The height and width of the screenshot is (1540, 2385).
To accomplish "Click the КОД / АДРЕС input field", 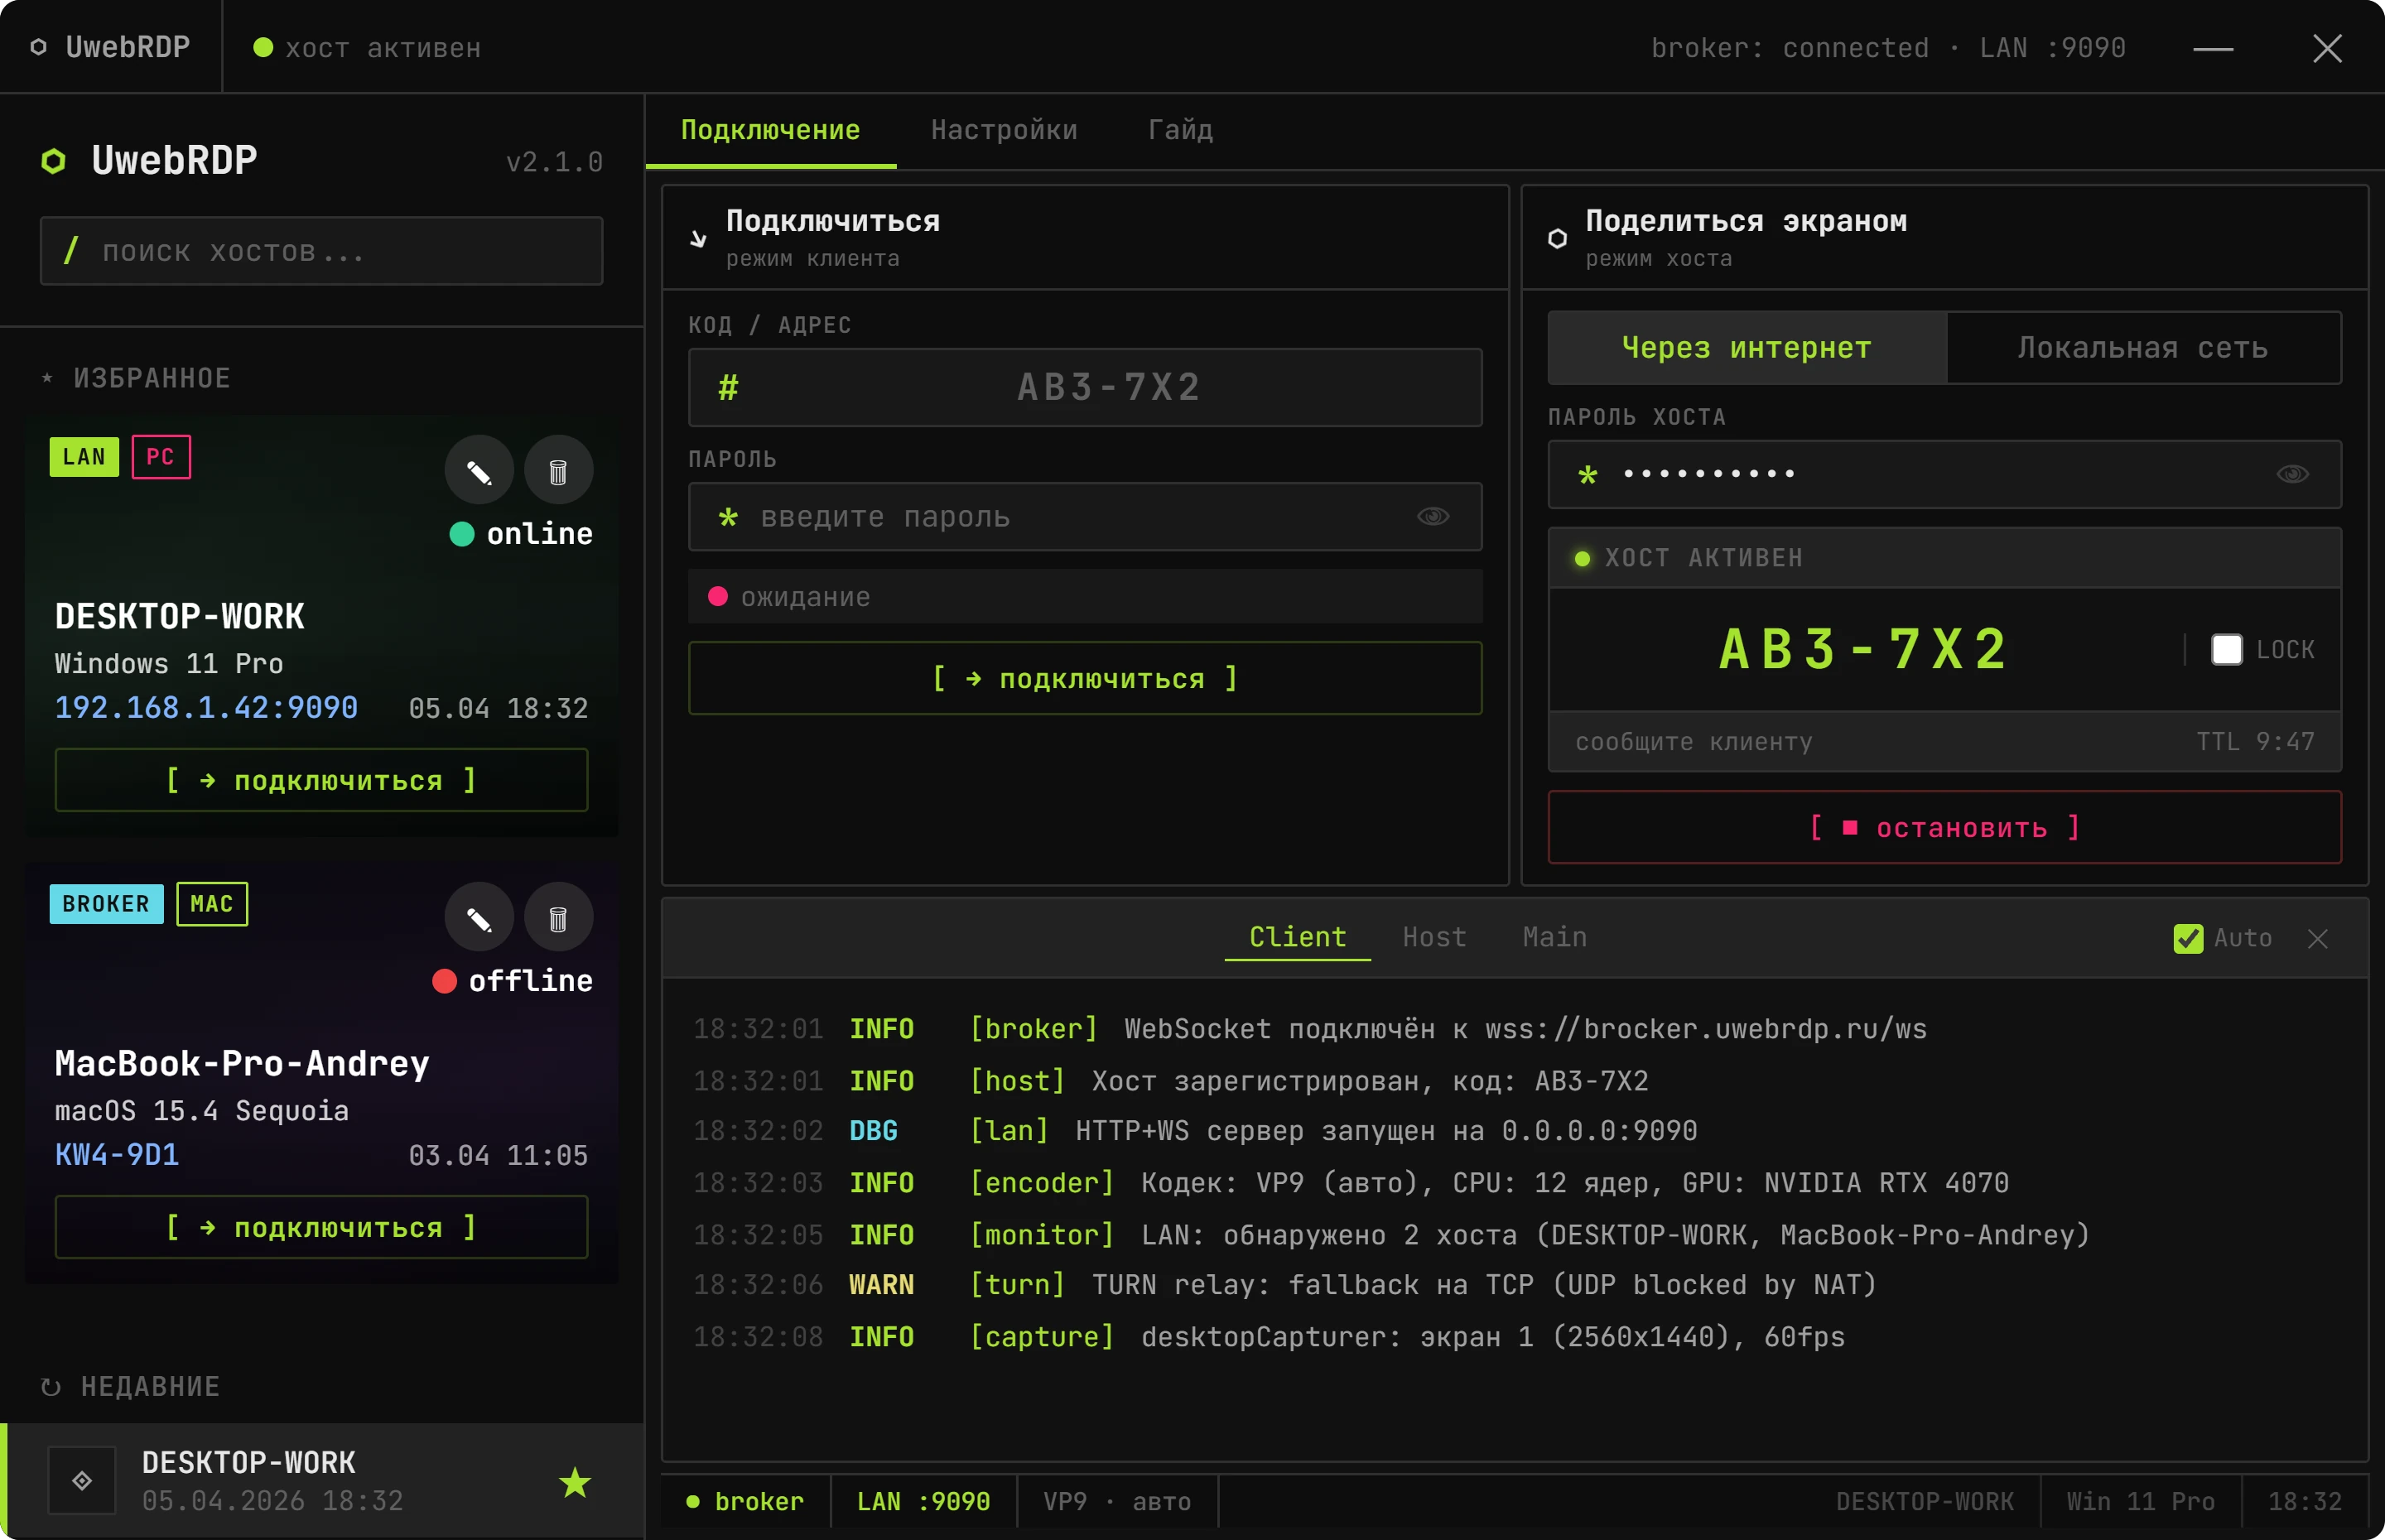I will coord(1085,388).
